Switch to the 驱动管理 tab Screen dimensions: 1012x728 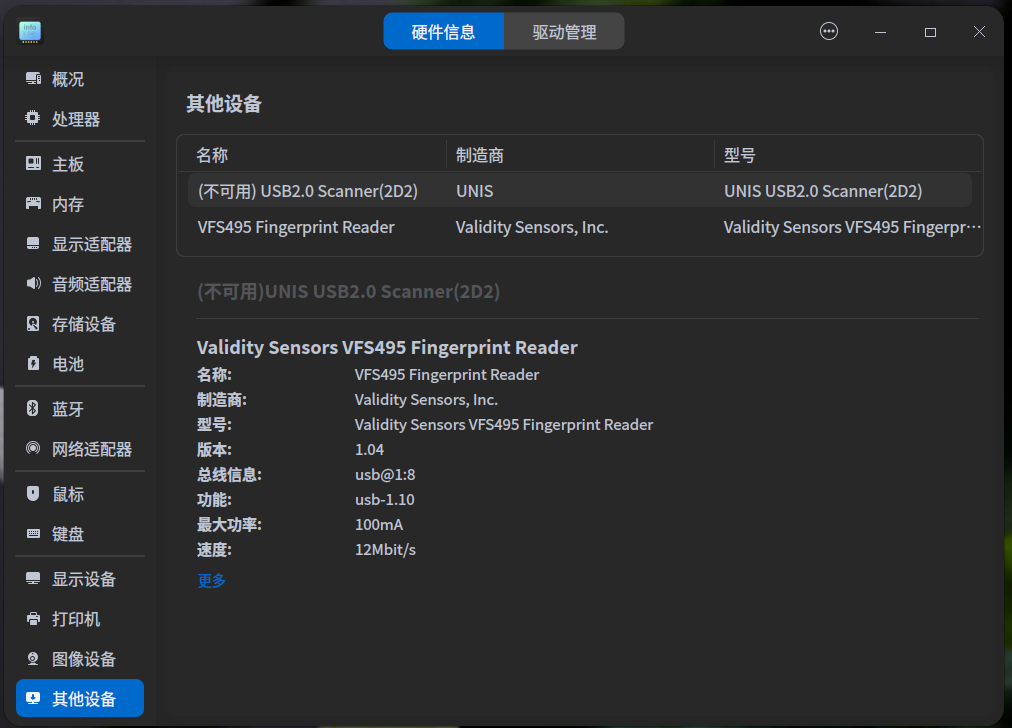tap(564, 32)
